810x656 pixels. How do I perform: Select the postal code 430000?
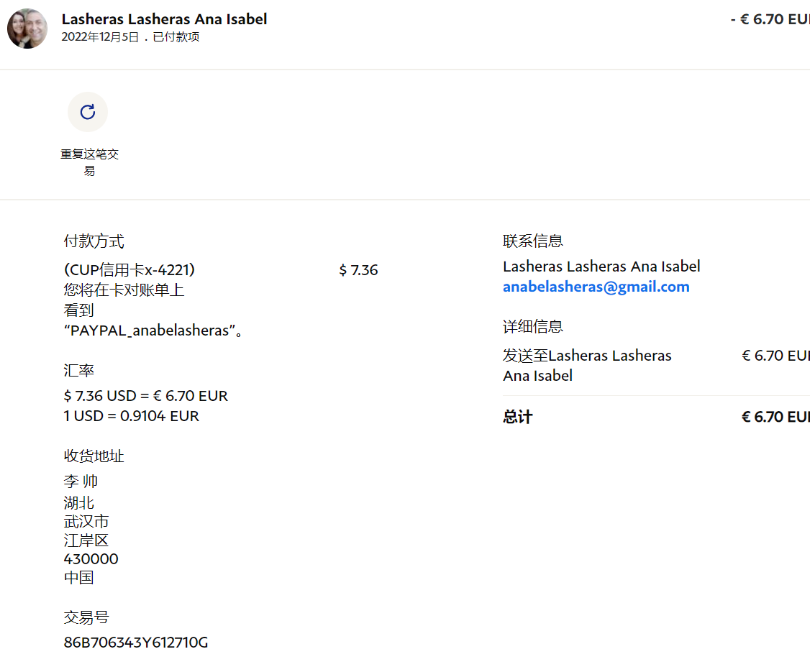pyautogui.click(x=91, y=559)
